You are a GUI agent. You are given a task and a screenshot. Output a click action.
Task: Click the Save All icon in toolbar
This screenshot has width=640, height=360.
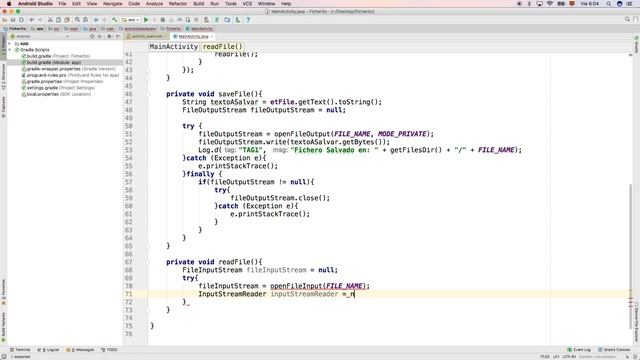(13, 20)
